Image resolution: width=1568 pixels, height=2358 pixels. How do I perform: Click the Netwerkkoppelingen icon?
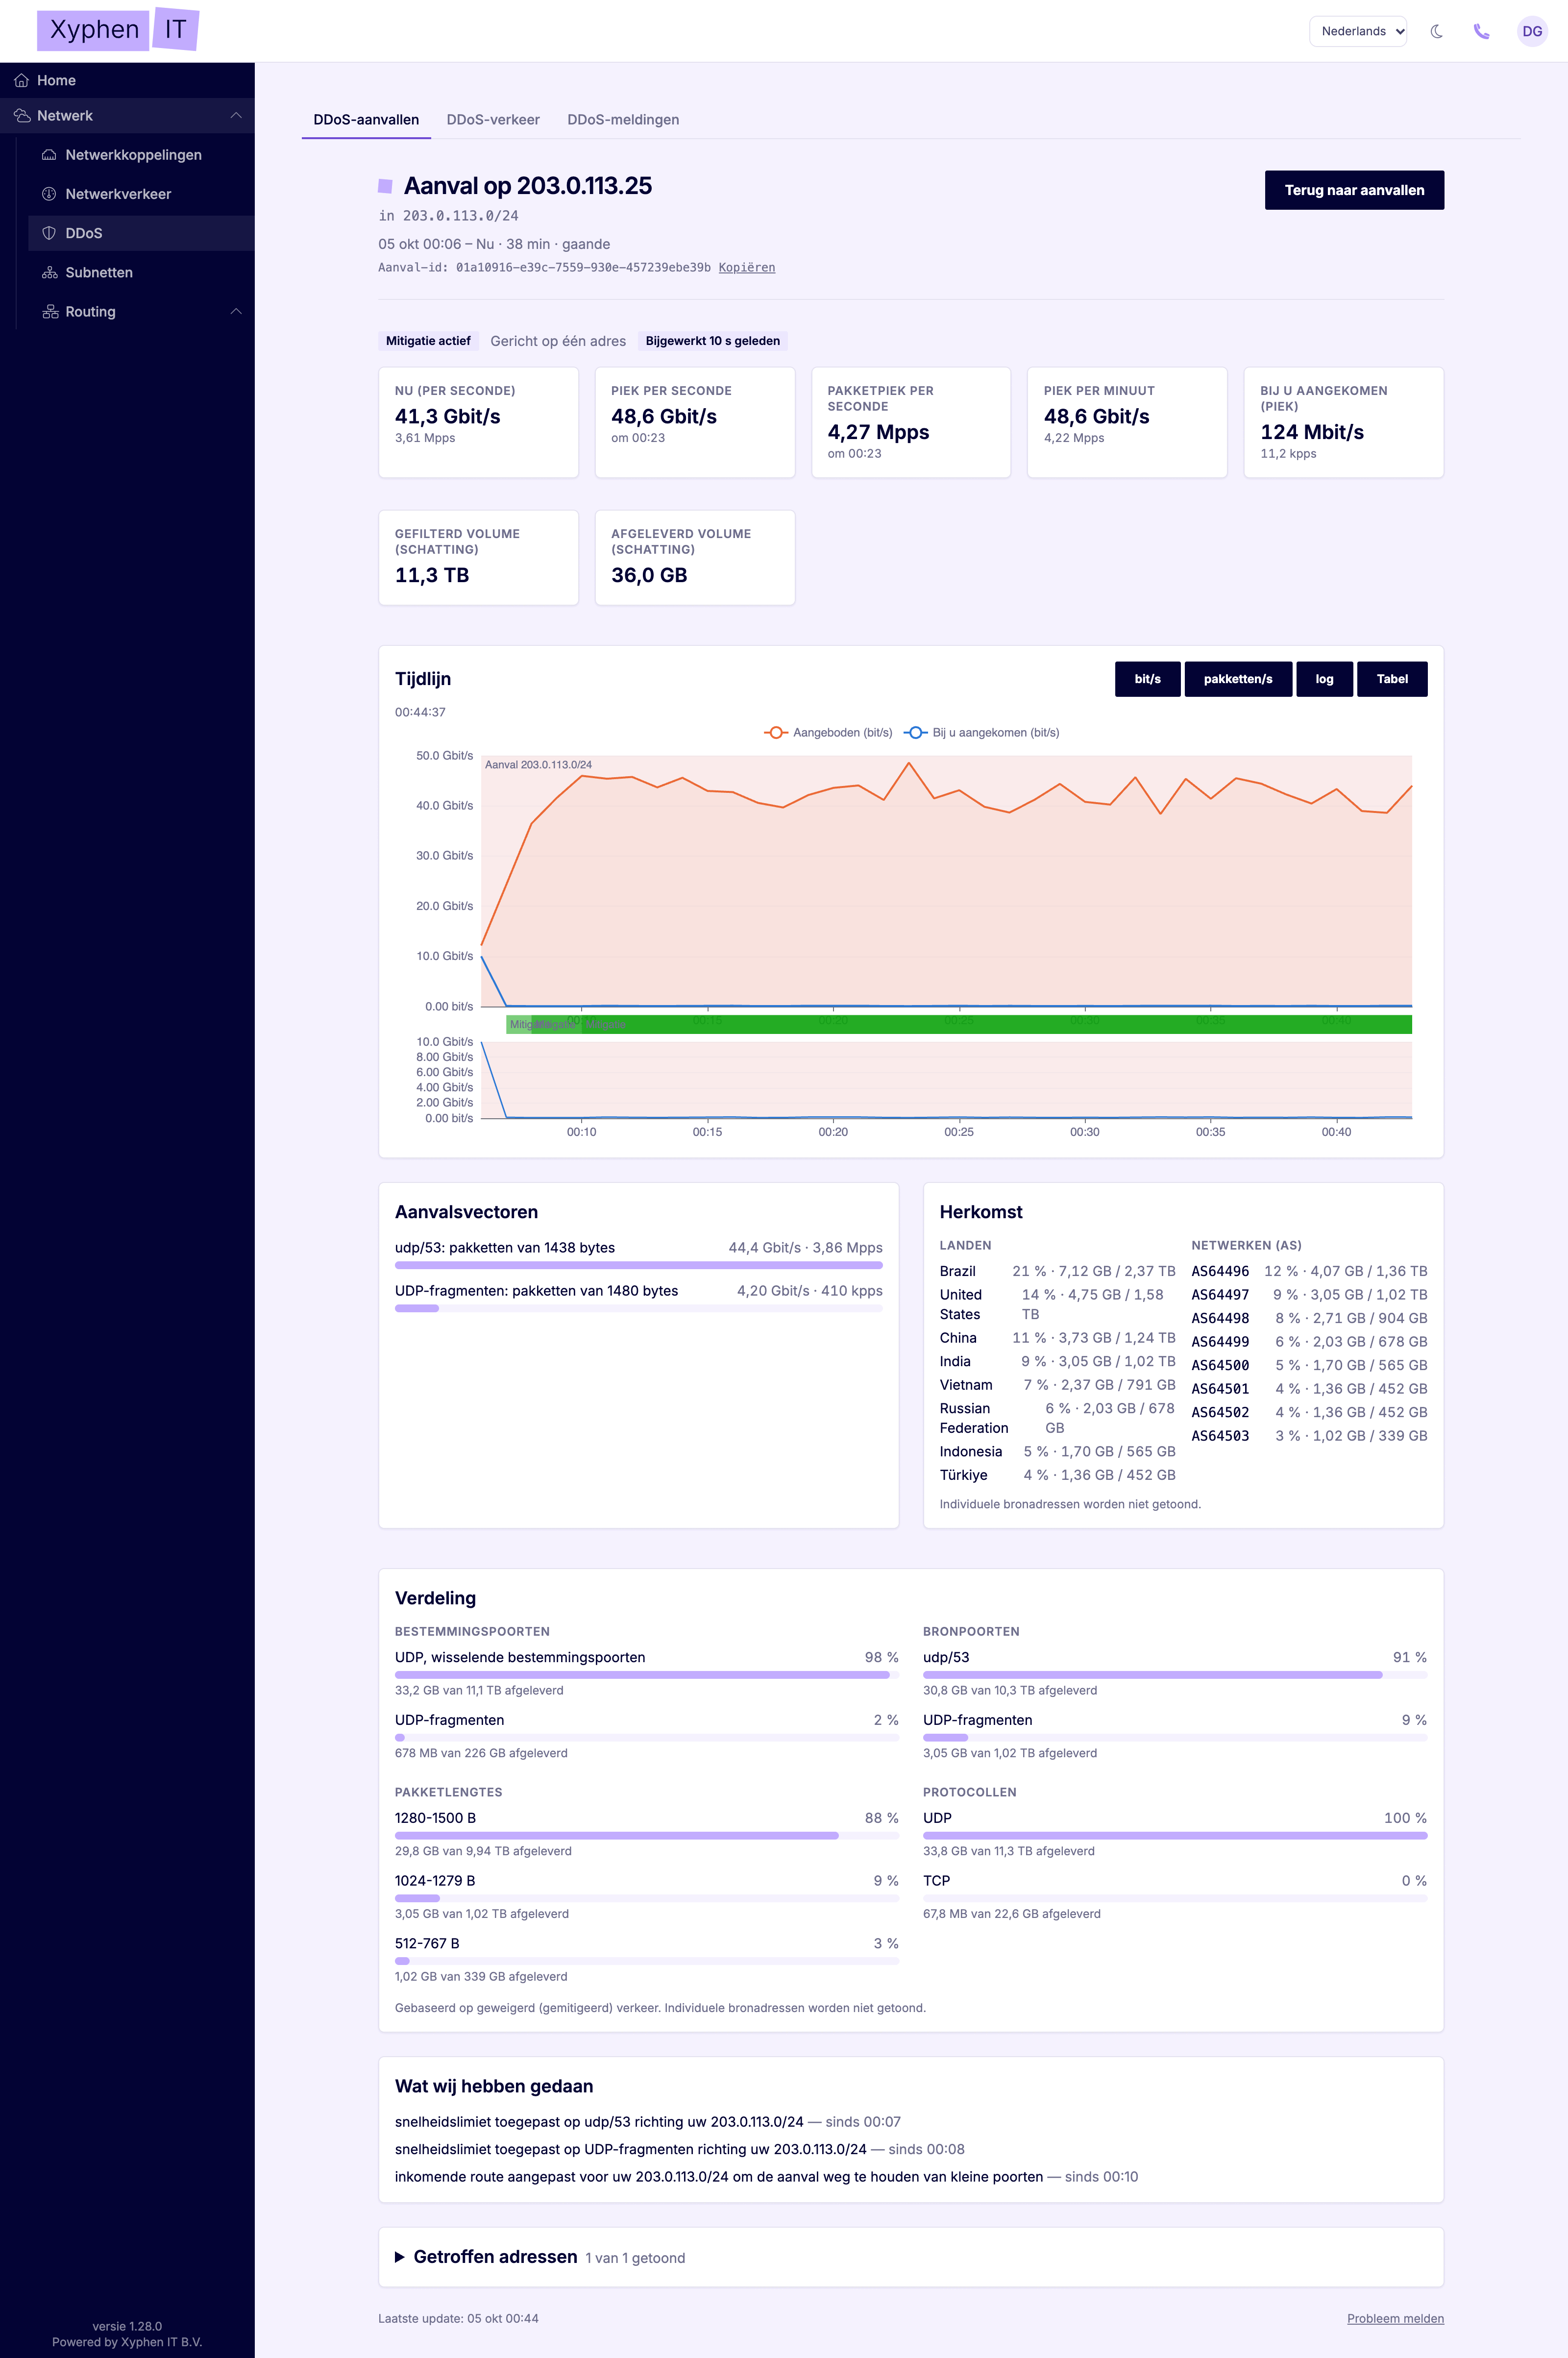(49, 155)
